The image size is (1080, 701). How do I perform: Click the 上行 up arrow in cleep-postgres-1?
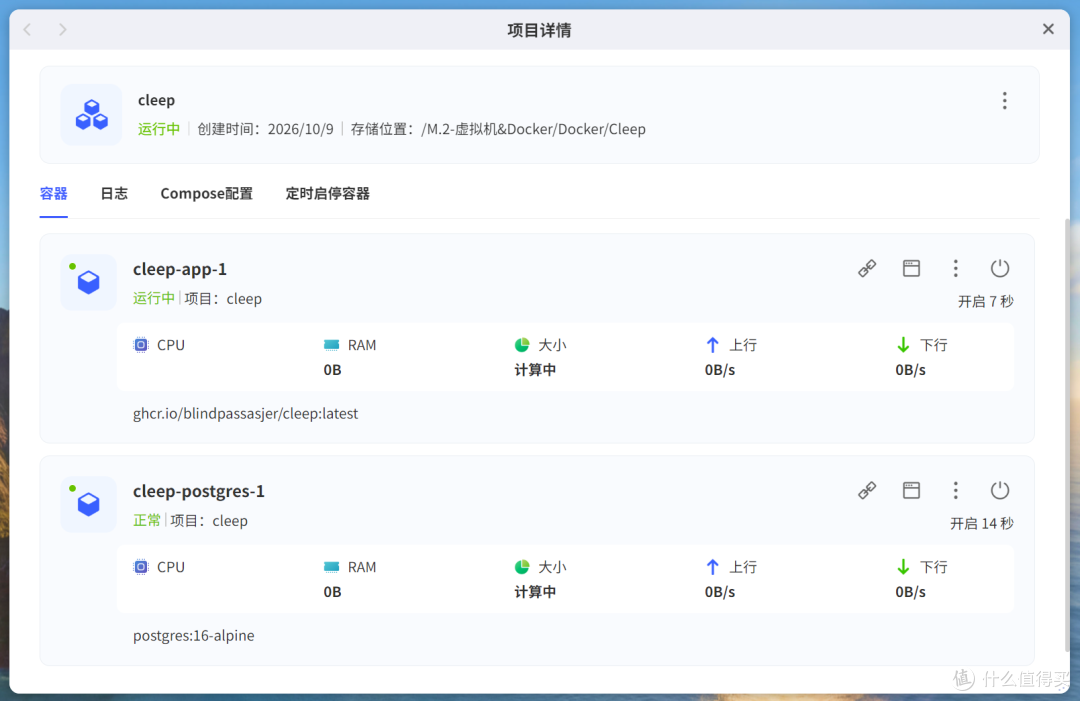[713, 567]
